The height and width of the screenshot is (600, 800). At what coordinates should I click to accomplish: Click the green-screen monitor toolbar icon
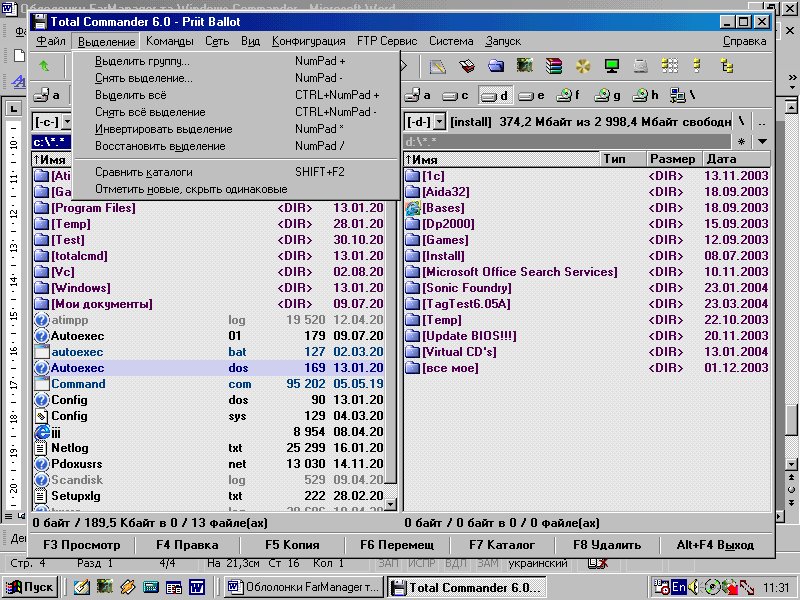(x=611, y=66)
